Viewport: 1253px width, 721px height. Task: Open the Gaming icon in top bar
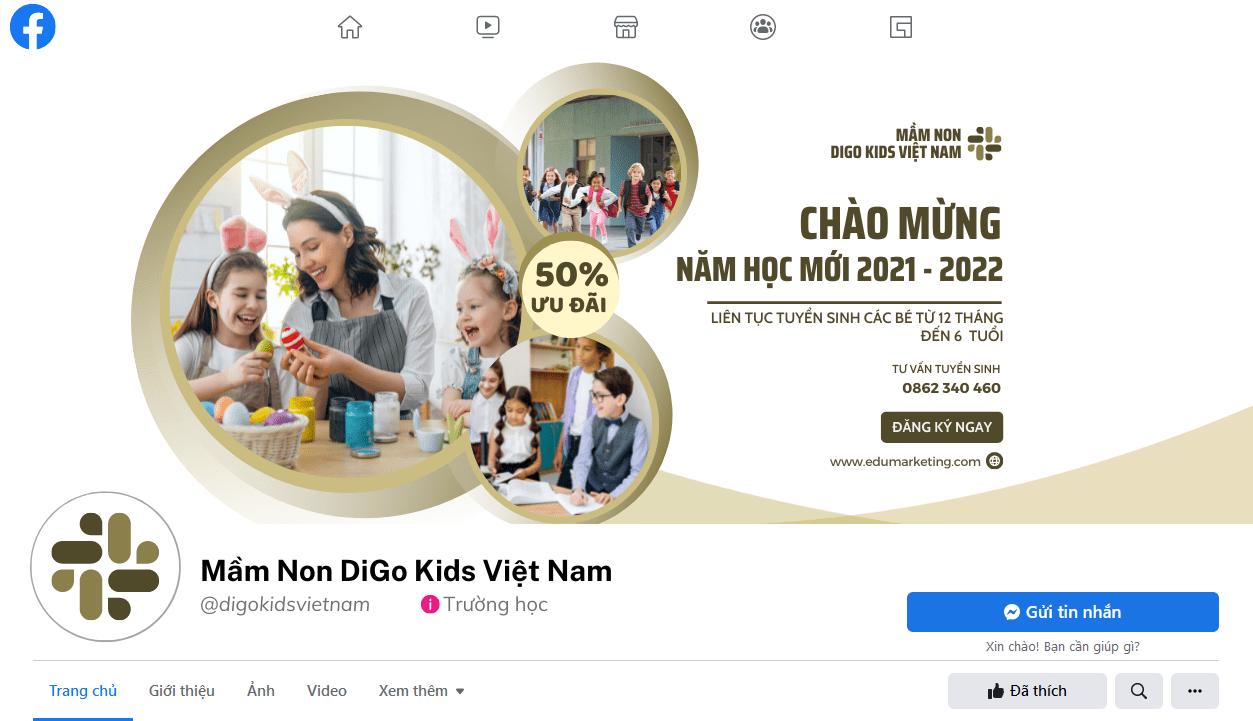(x=901, y=27)
